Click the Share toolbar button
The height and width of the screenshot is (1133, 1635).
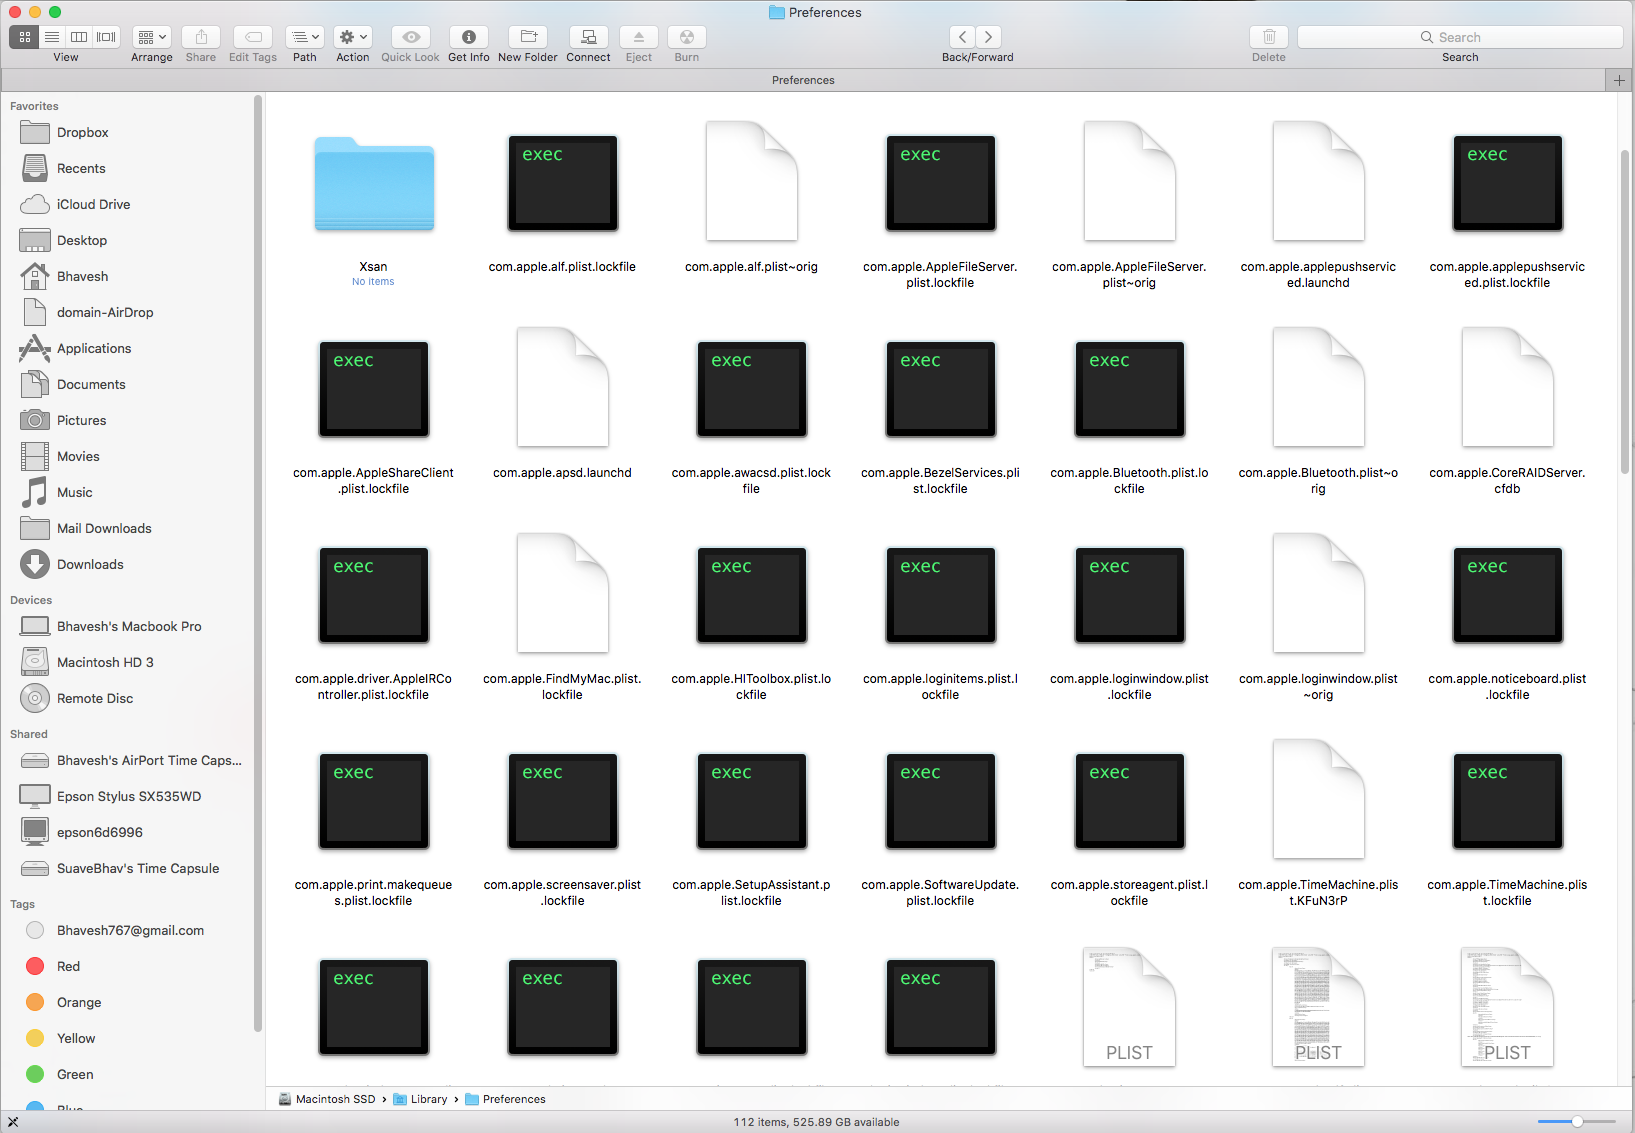(x=201, y=37)
